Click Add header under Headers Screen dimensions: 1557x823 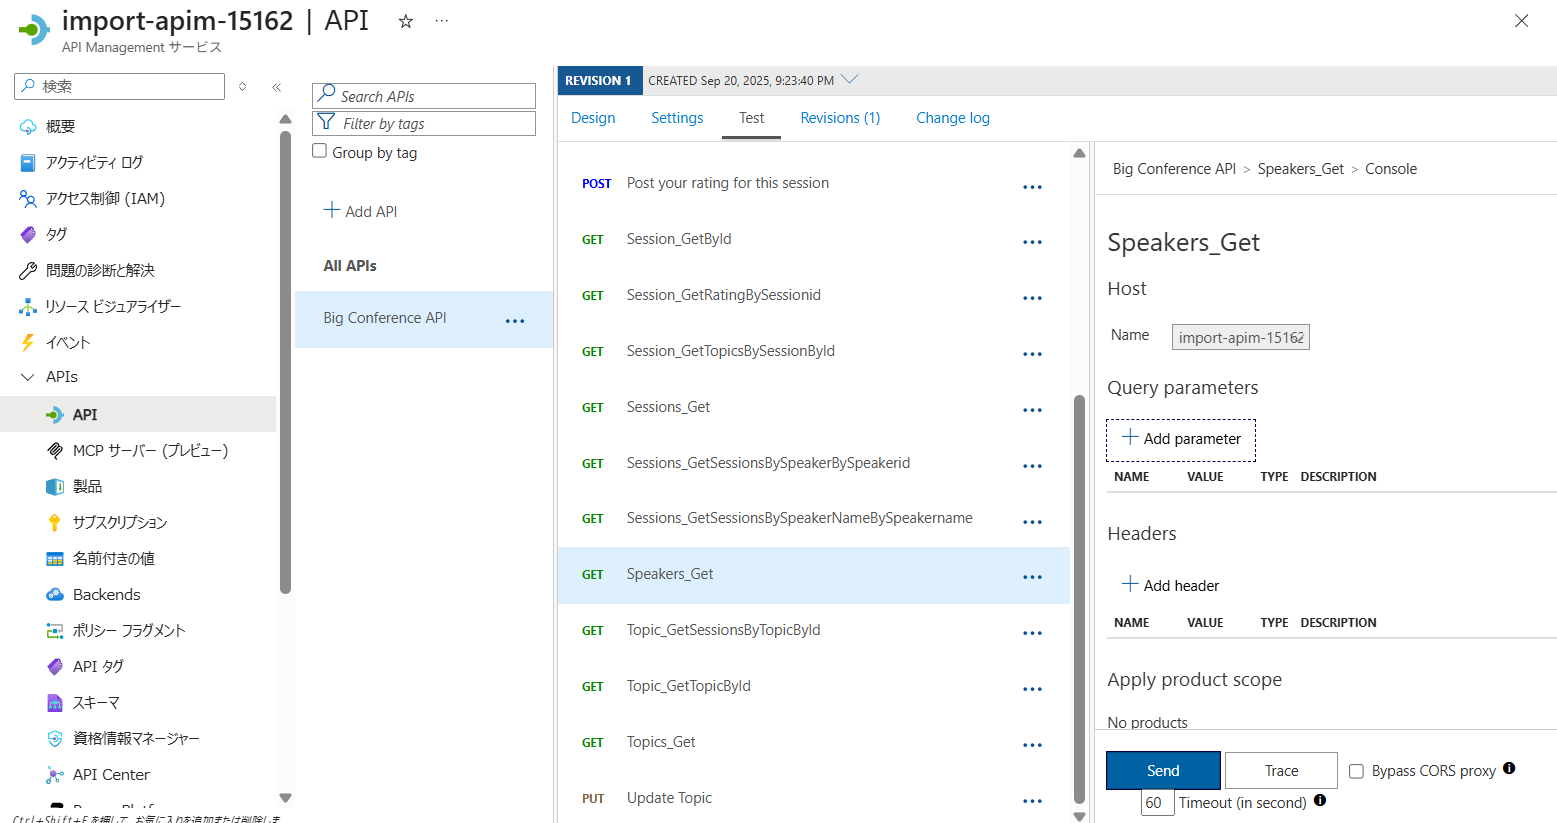tap(1170, 585)
